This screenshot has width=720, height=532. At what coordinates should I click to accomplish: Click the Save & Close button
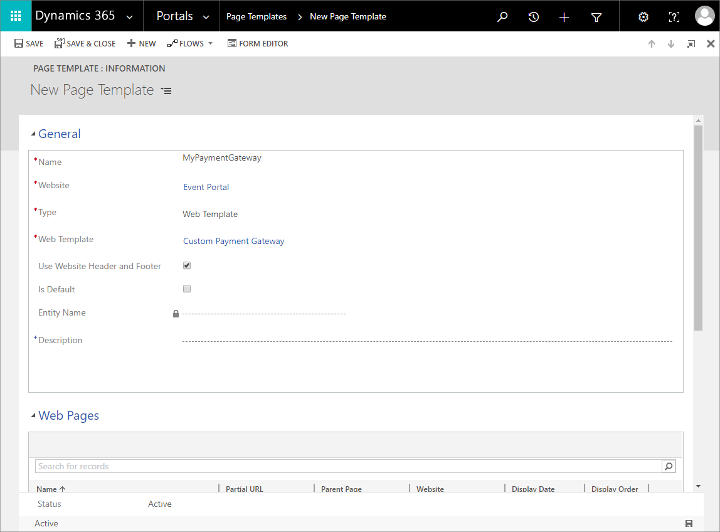click(x=85, y=44)
